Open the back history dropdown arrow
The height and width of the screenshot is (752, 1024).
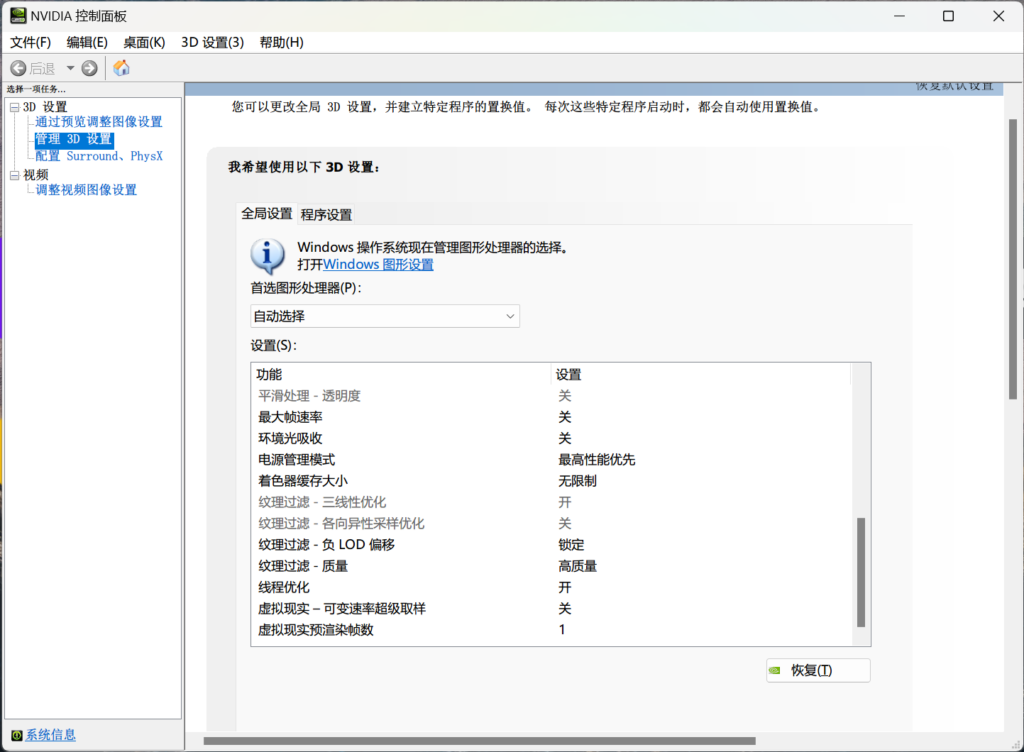click(70, 68)
